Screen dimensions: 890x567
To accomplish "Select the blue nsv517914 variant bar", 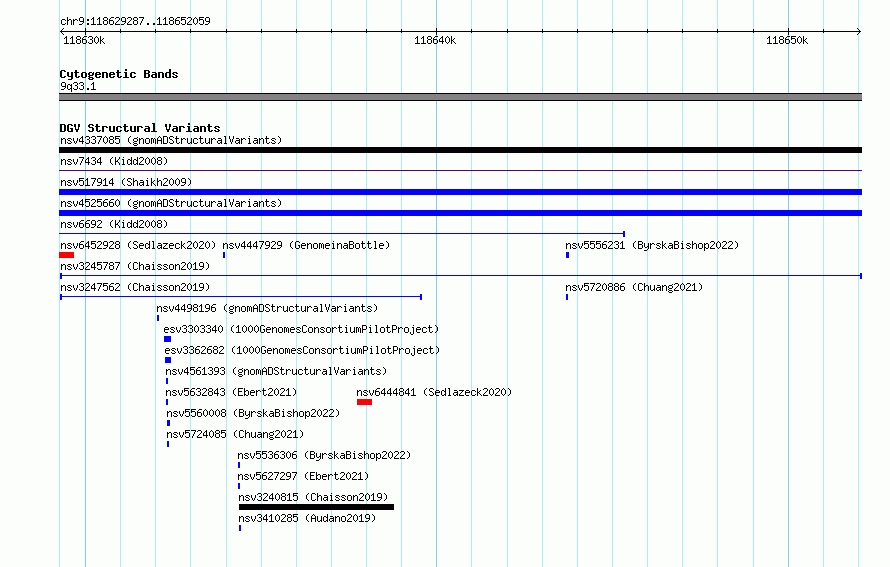I will click(x=460, y=192).
